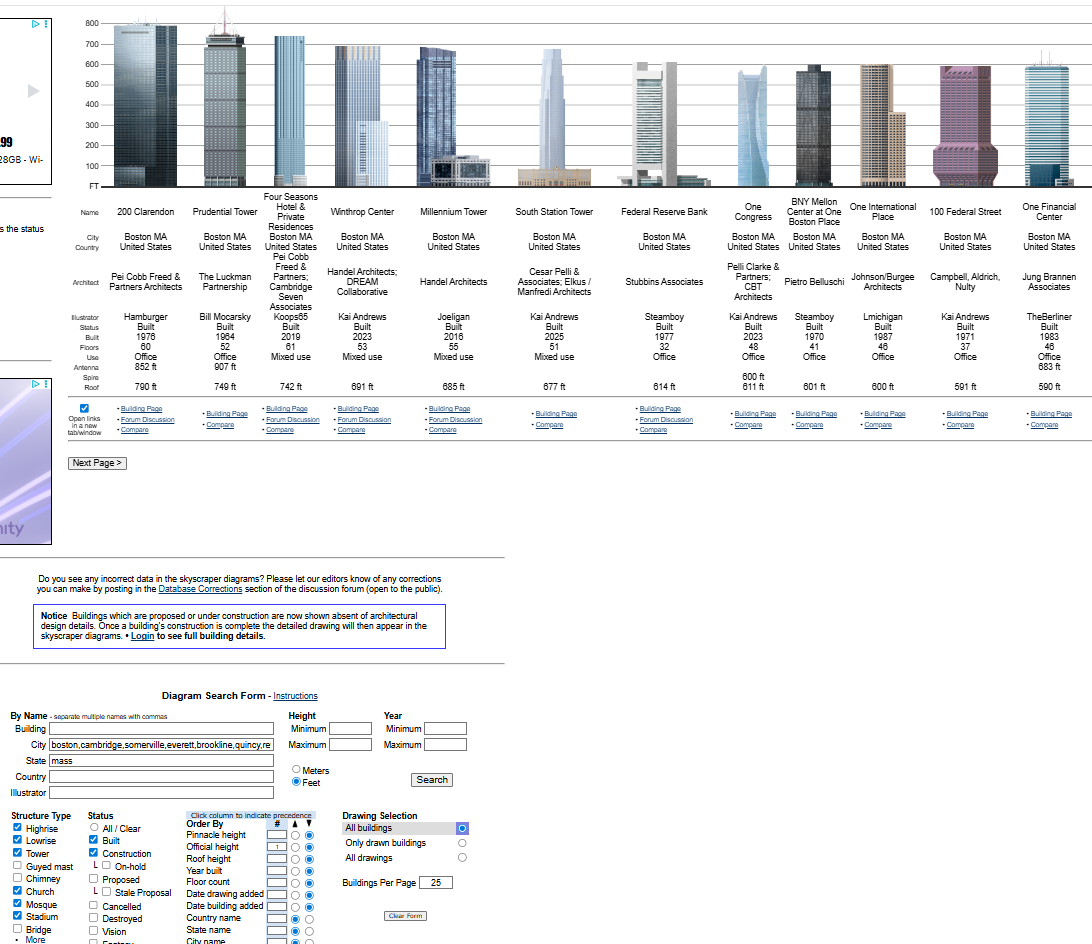This screenshot has width=1092, height=944.
Task: Click the AdChoices icon on top ad
Action: (35, 24)
